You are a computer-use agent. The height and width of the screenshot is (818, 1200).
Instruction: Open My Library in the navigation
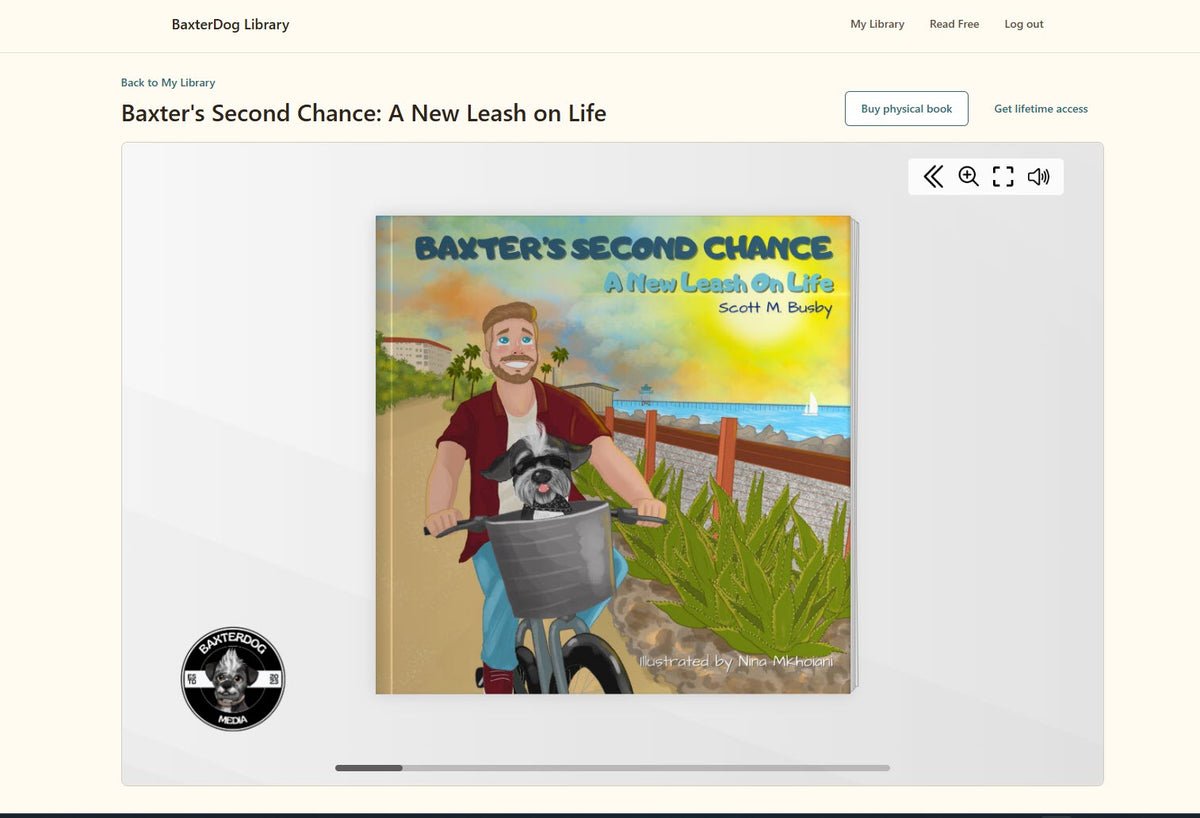click(x=877, y=24)
